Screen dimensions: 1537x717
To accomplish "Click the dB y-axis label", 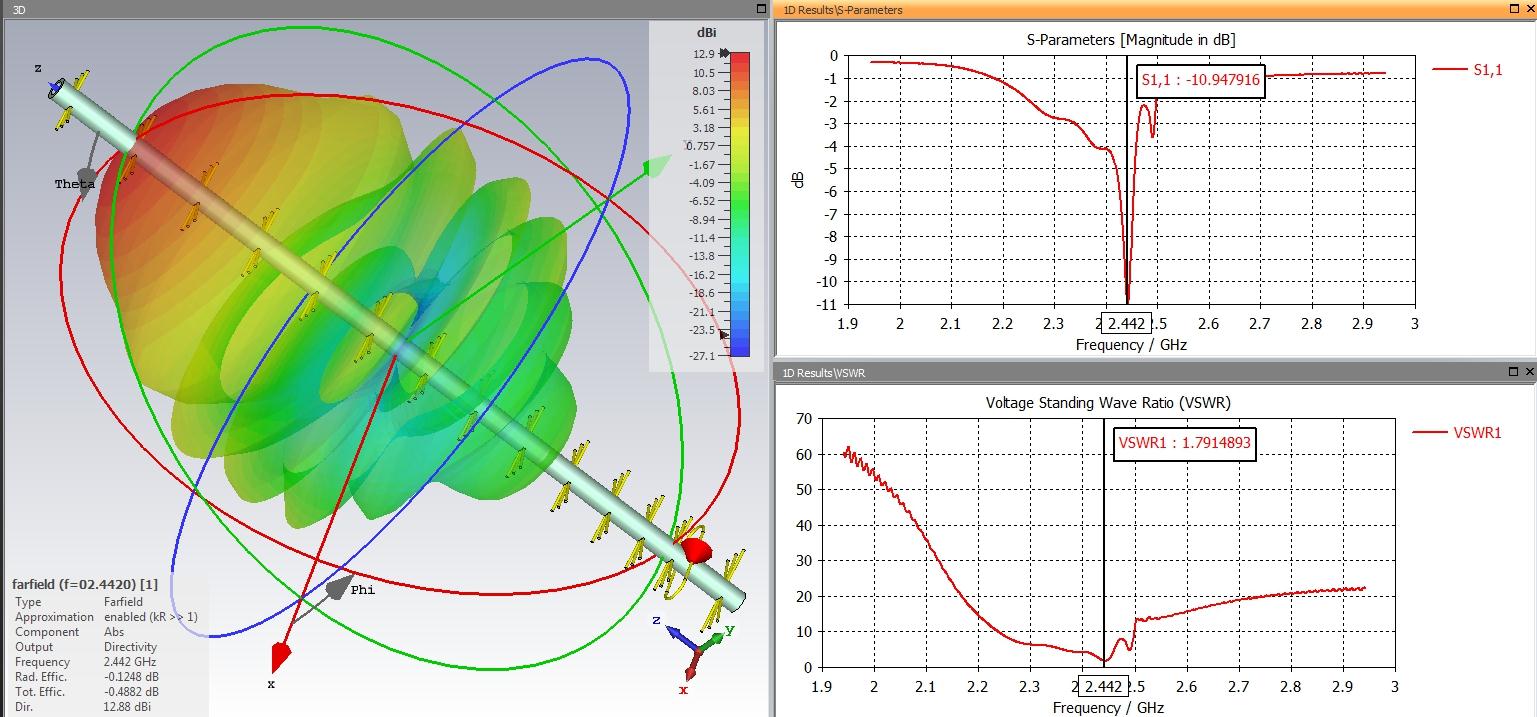I will click(x=798, y=180).
